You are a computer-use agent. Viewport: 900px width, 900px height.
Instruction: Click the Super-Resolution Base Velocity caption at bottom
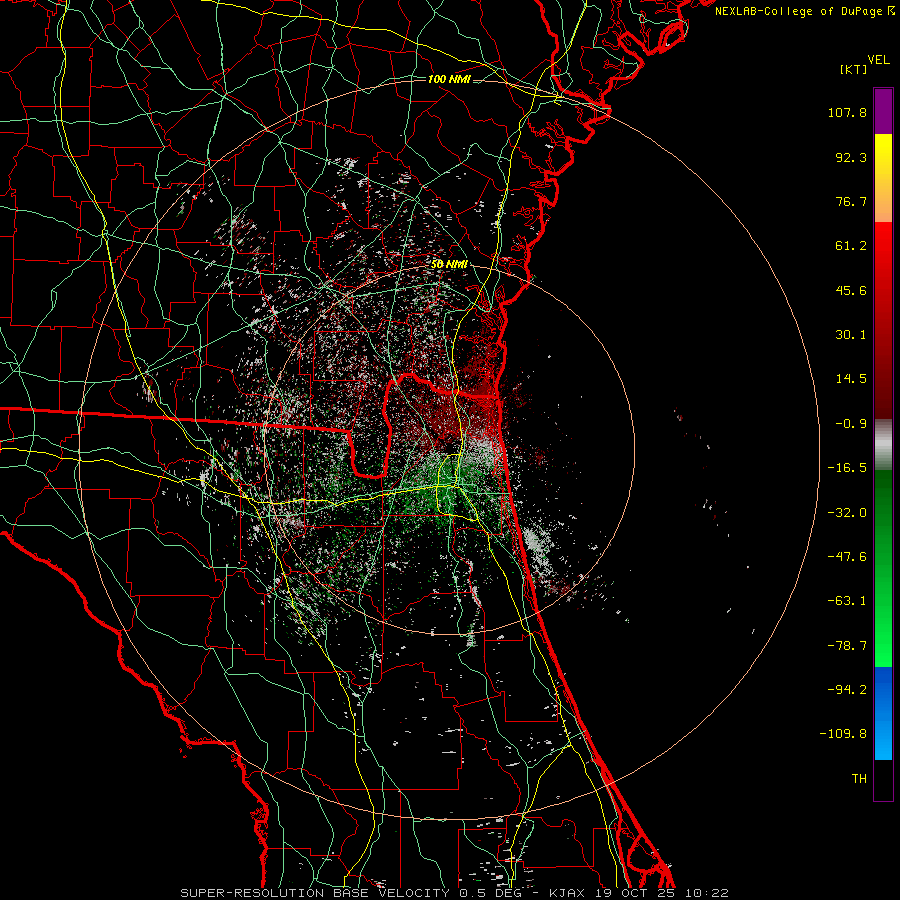[454, 893]
